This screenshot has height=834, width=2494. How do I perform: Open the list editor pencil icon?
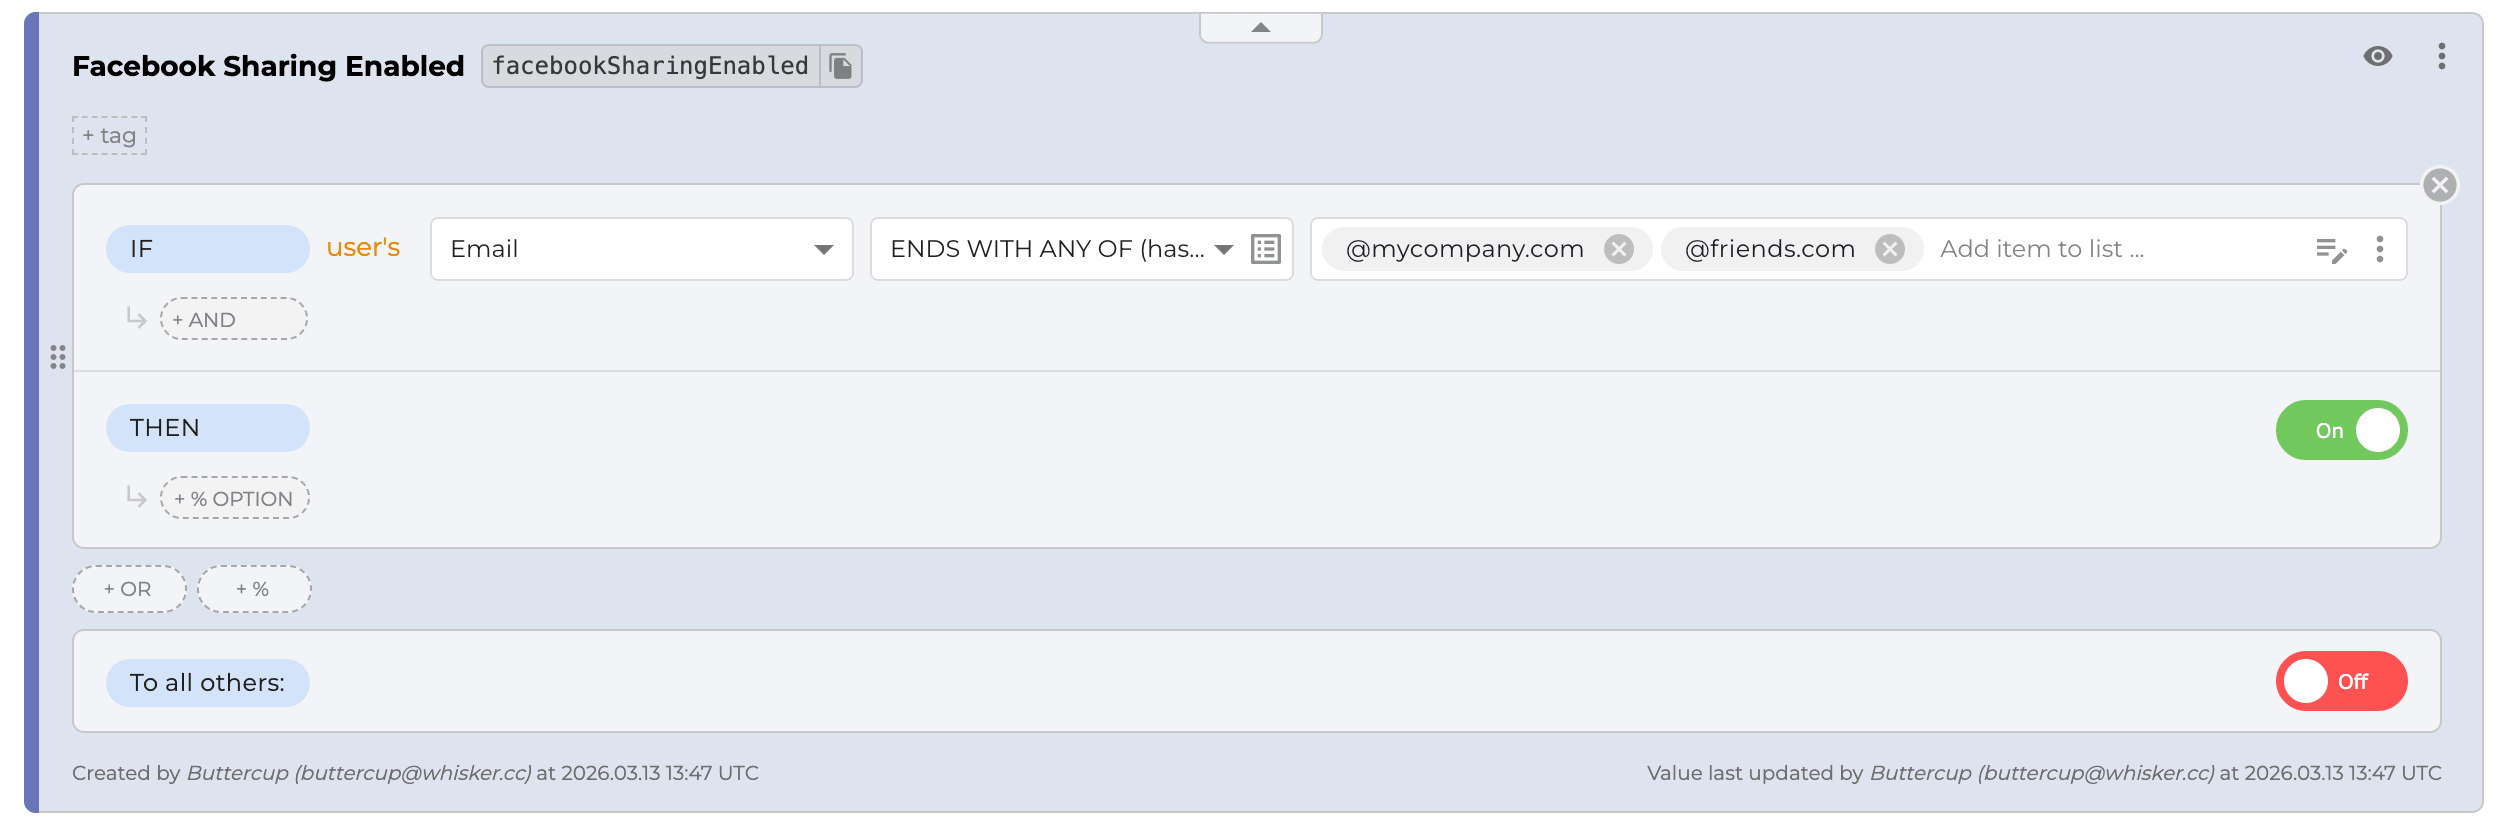(2330, 250)
